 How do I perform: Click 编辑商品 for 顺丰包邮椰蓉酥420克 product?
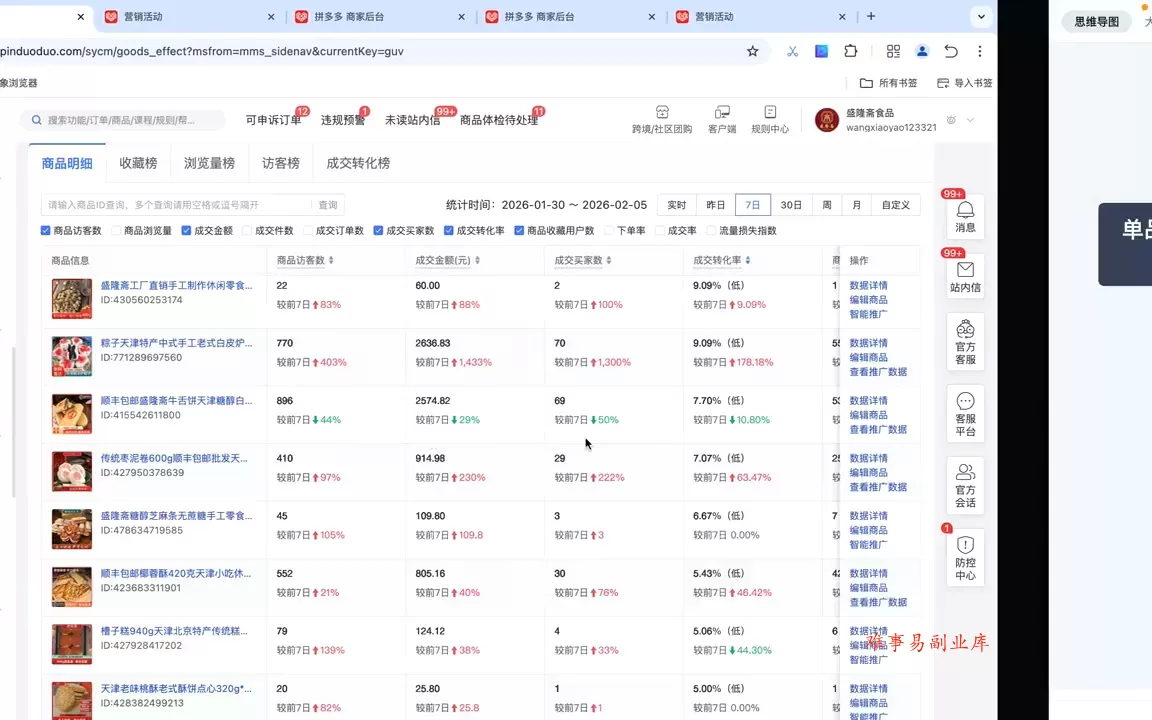868,588
